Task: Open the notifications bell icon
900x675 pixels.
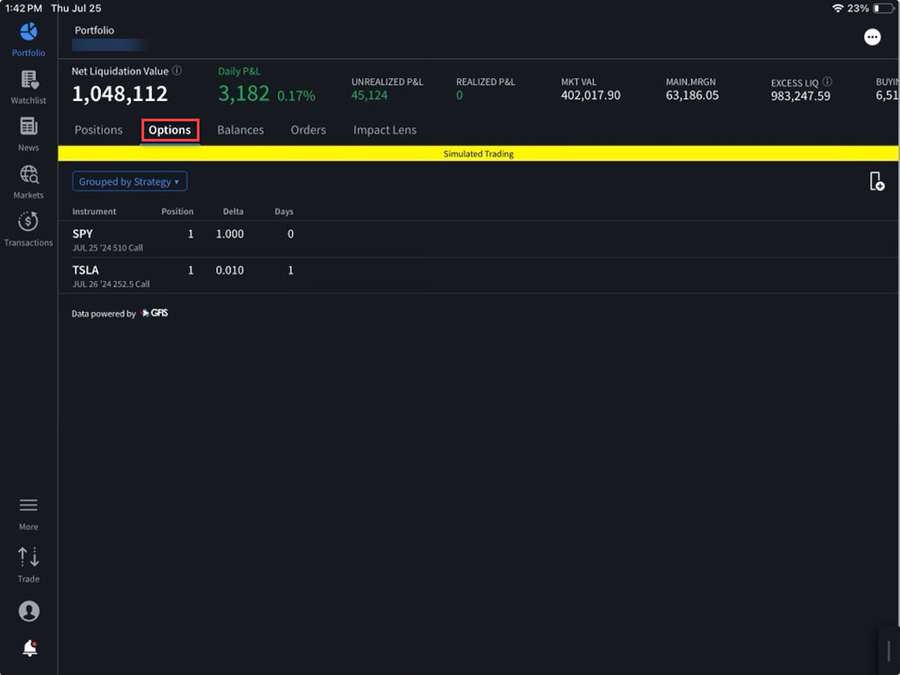Action: (x=29, y=649)
